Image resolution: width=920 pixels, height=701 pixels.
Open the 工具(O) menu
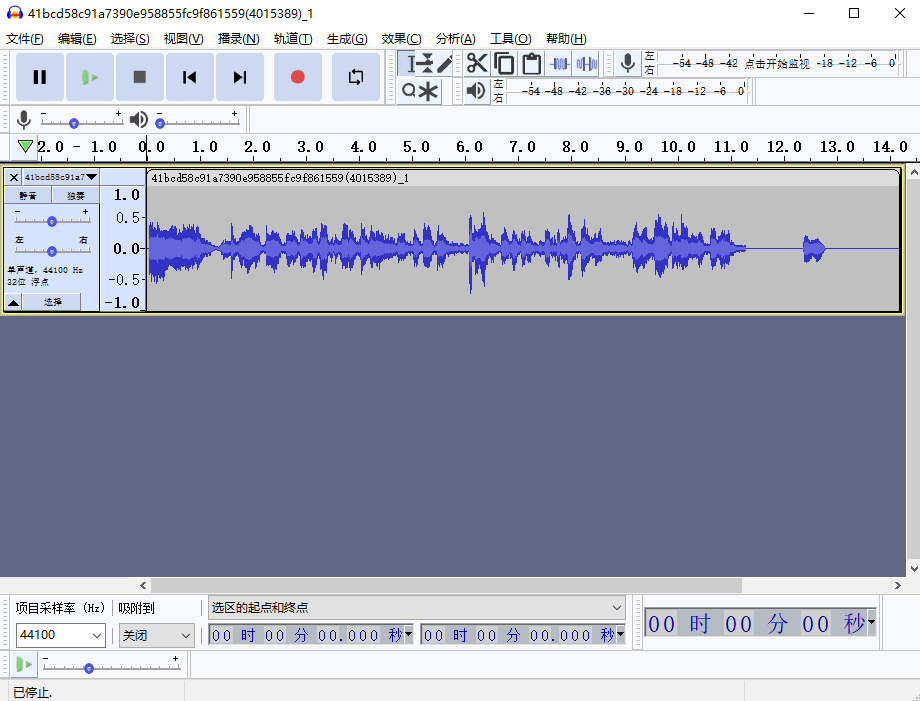510,39
